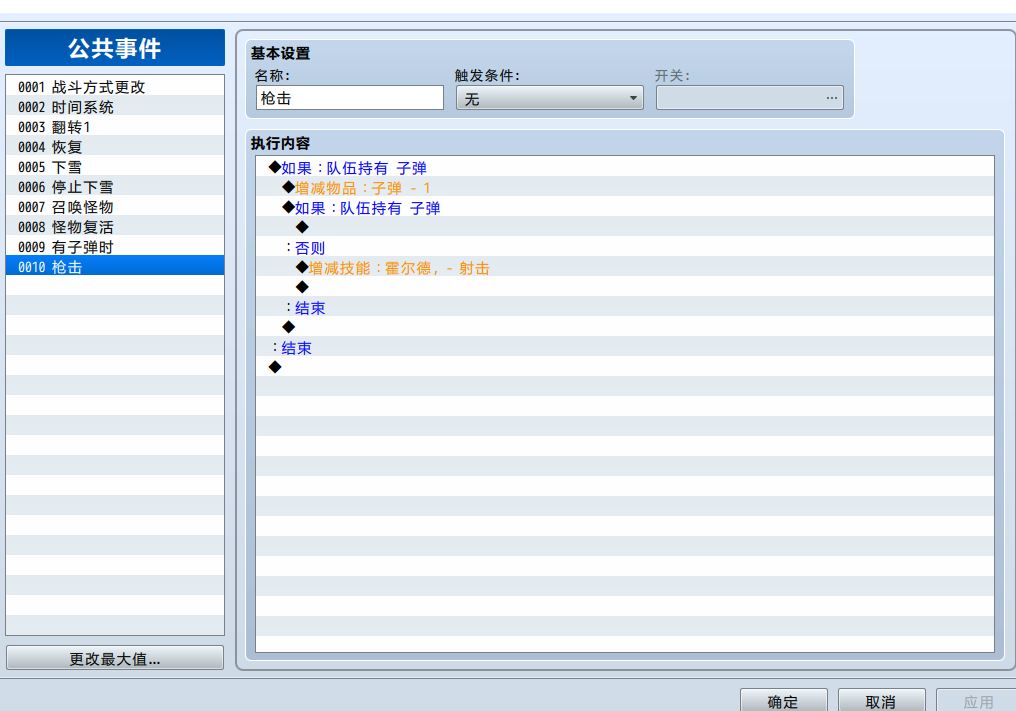Select common event 0004 恢复
Image resolution: width=1016 pixels, height=711 pixels.
115,146
